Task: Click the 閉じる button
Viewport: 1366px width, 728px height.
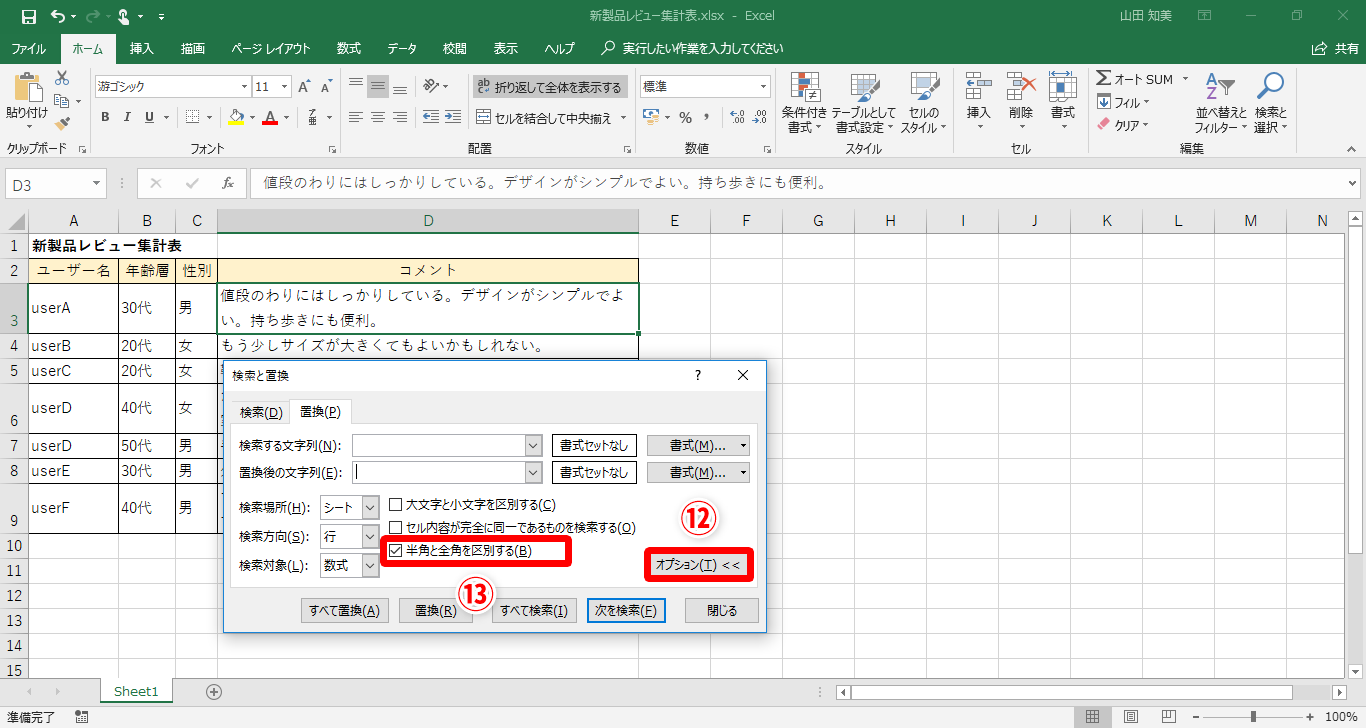Action: click(x=722, y=611)
